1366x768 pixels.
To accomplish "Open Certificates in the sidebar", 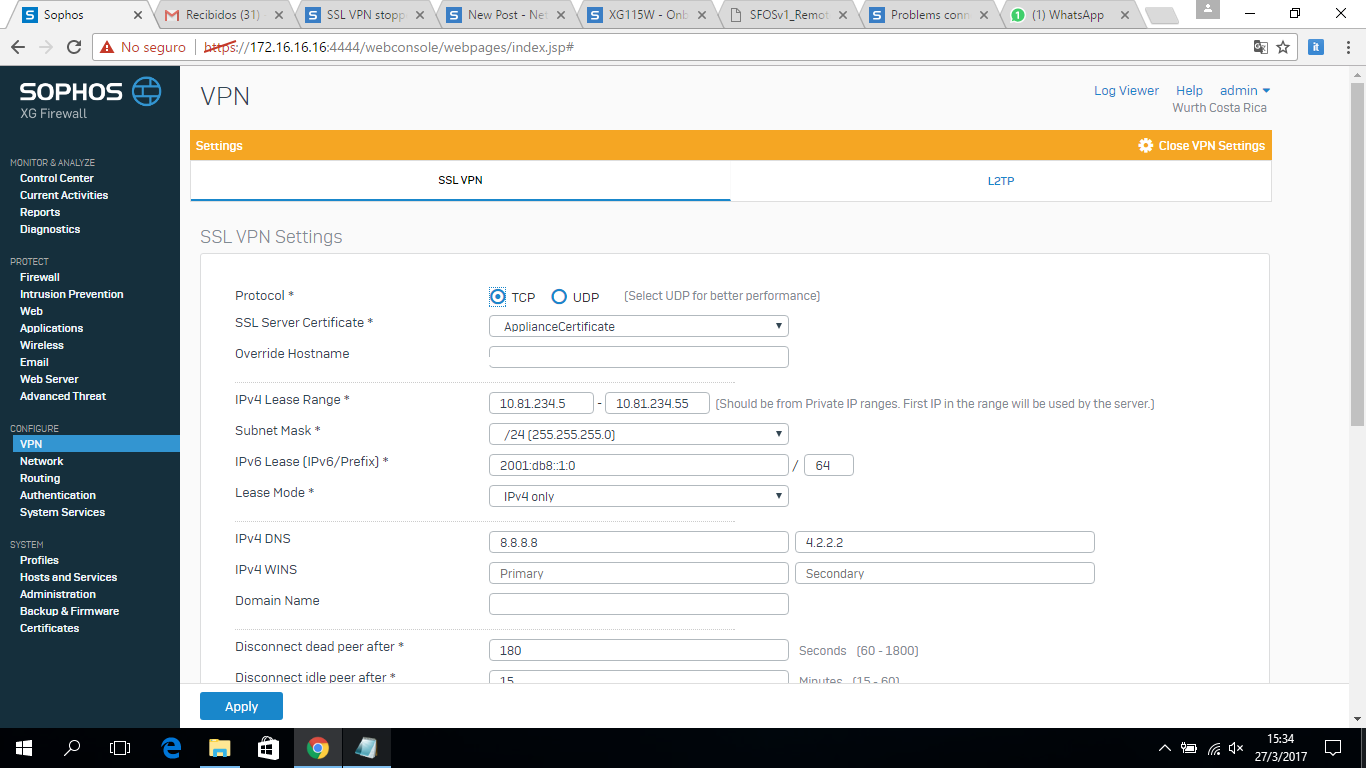I will coord(49,628).
